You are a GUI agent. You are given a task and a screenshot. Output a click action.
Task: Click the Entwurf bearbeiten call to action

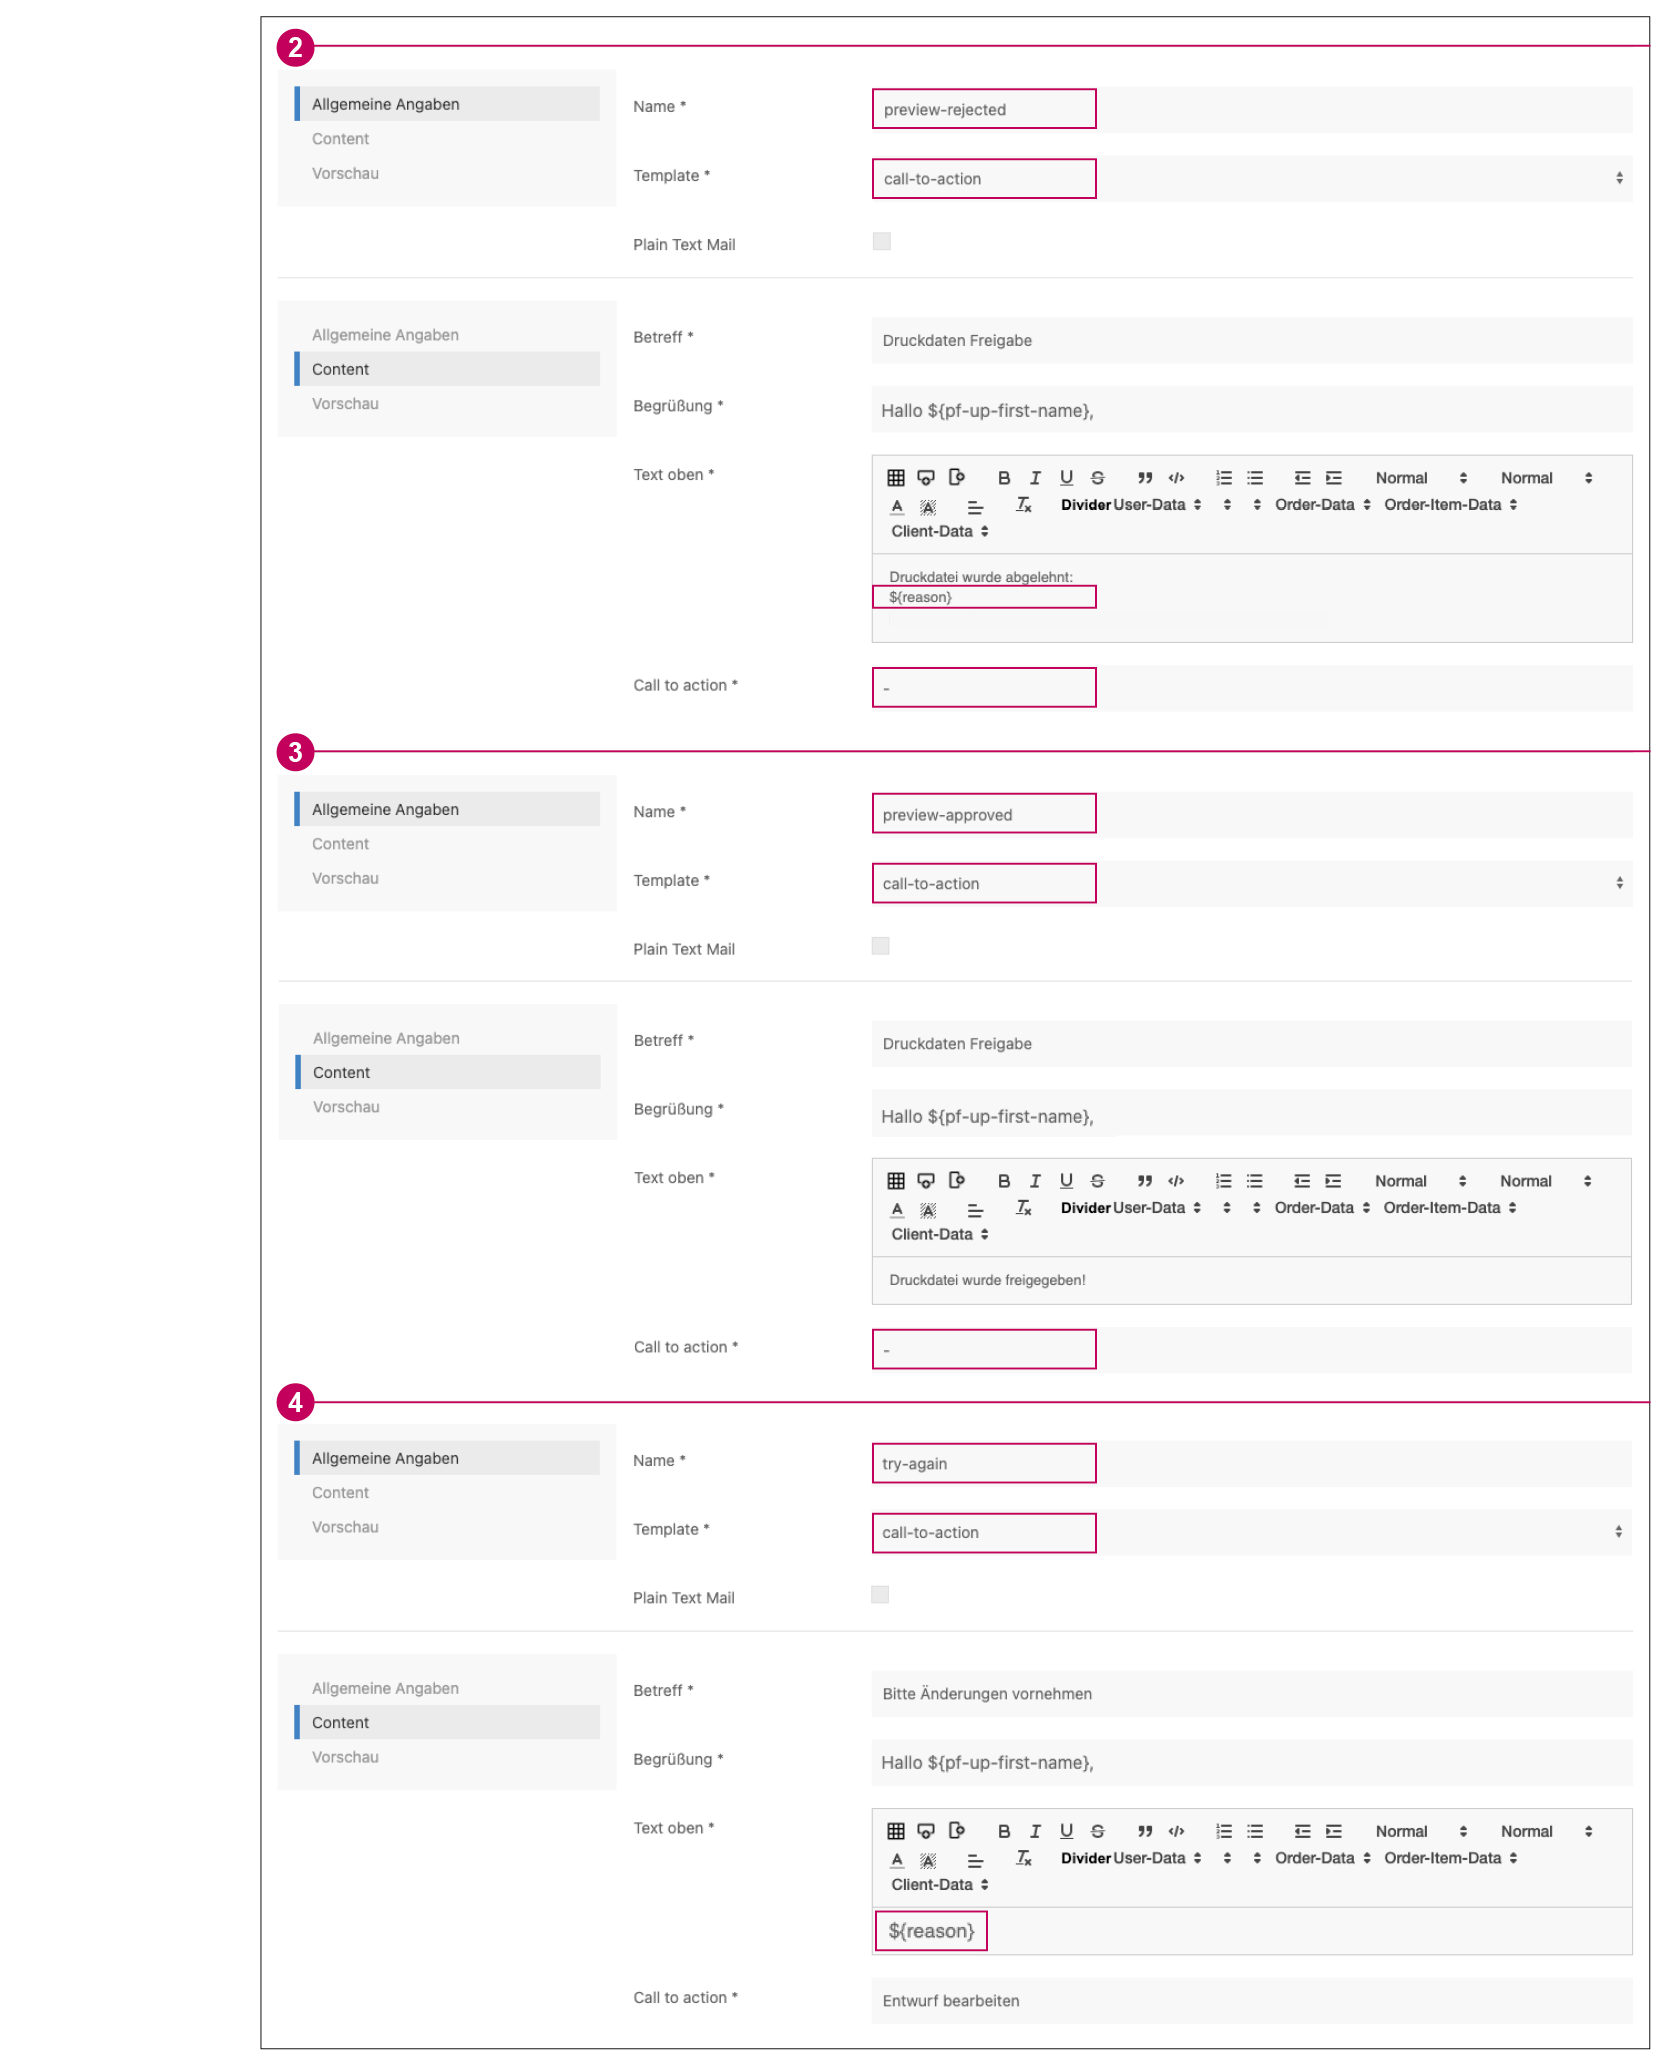tap(950, 2000)
